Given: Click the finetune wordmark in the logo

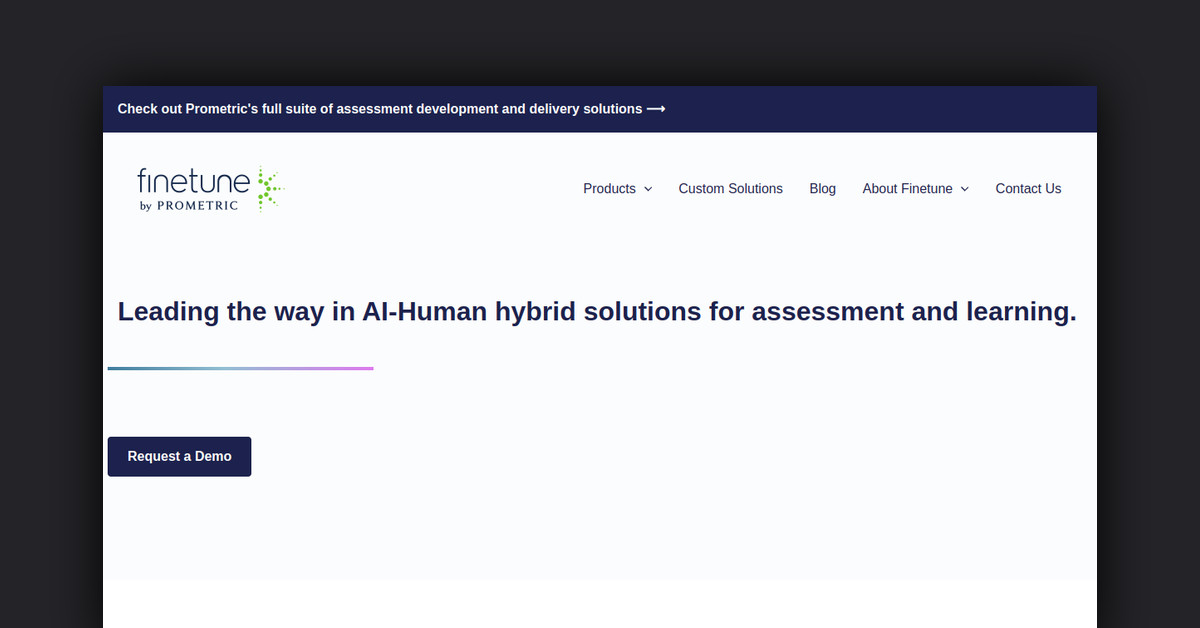Looking at the screenshot, I should coord(194,182).
